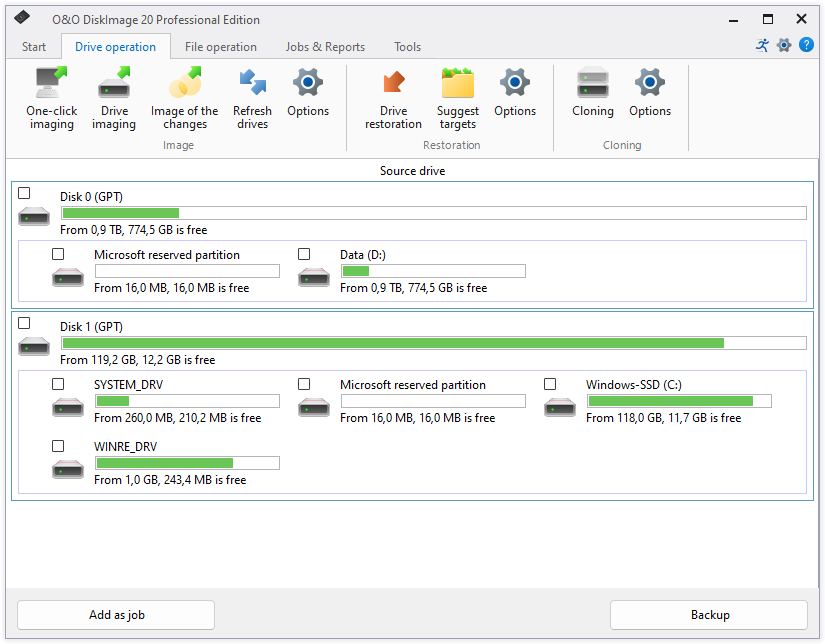Screen dimensions: 825x644
Task: Launch the Cloning tool
Action: (x=593, y=83)
